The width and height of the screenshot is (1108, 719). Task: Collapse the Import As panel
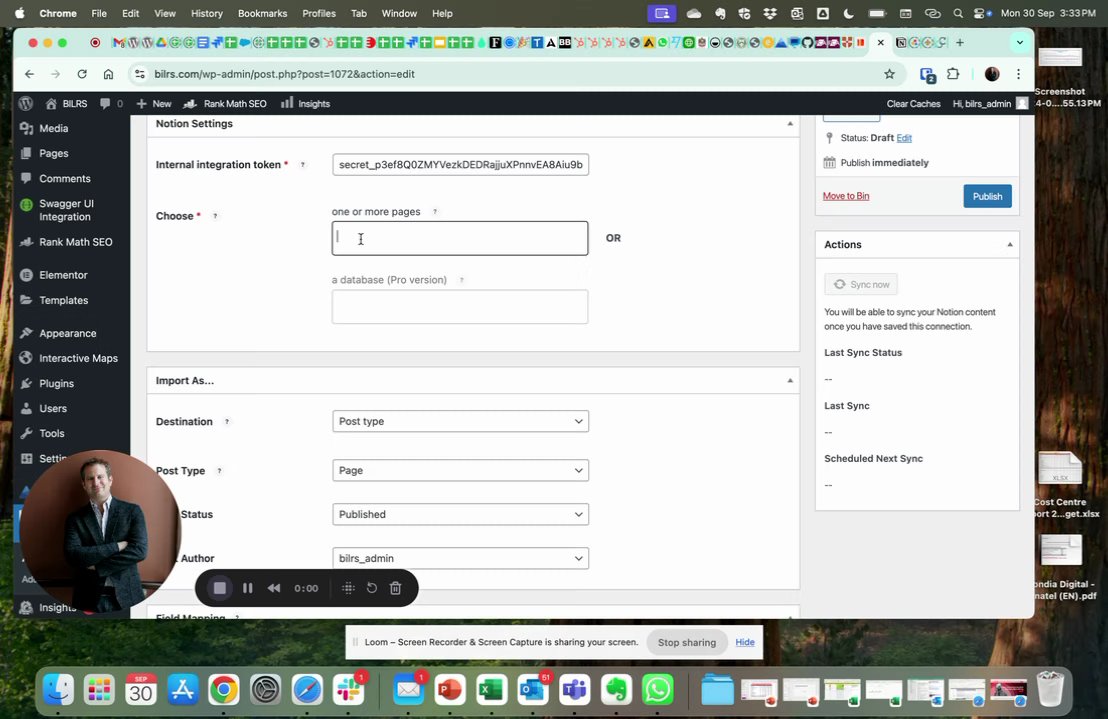point(790,381)
